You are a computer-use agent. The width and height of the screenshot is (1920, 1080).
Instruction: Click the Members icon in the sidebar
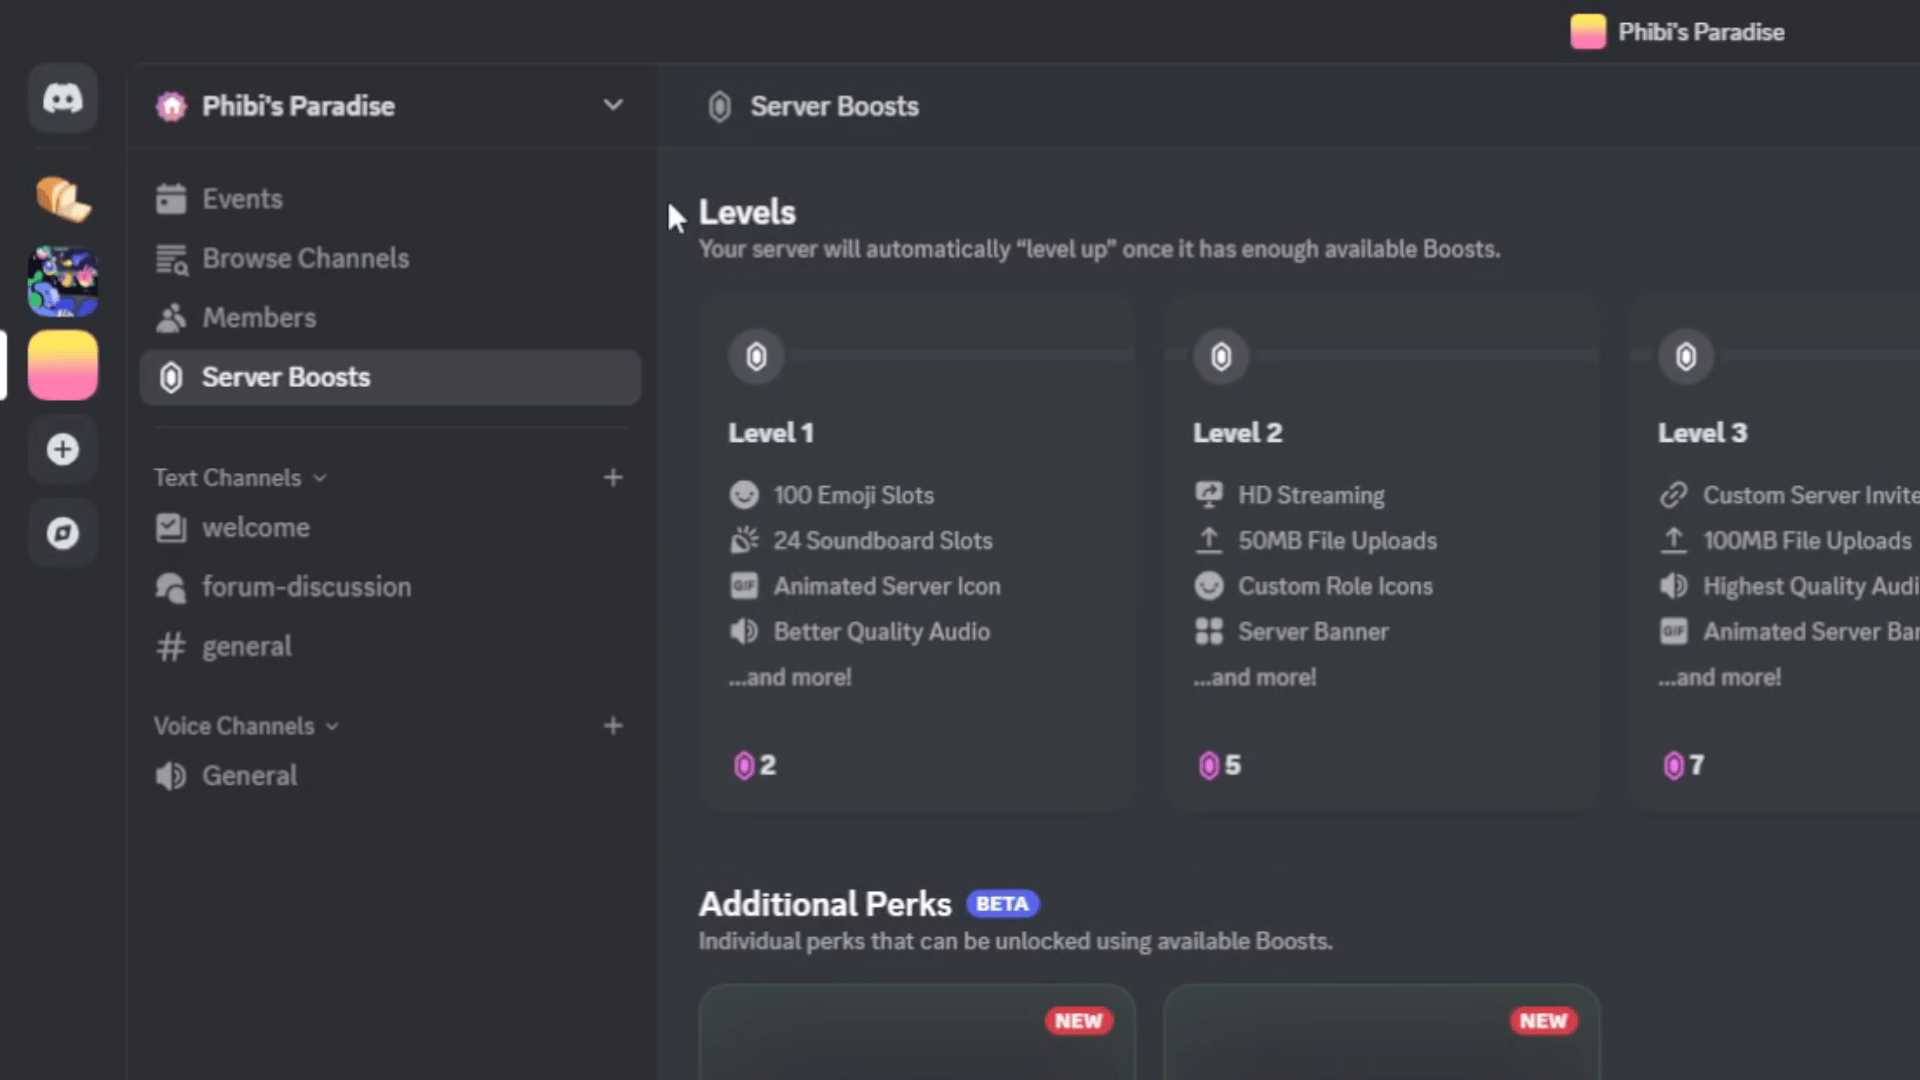point(171,317)
